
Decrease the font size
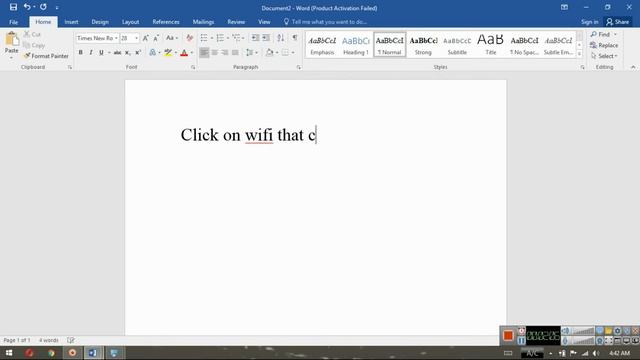click(x=156, y=38)
